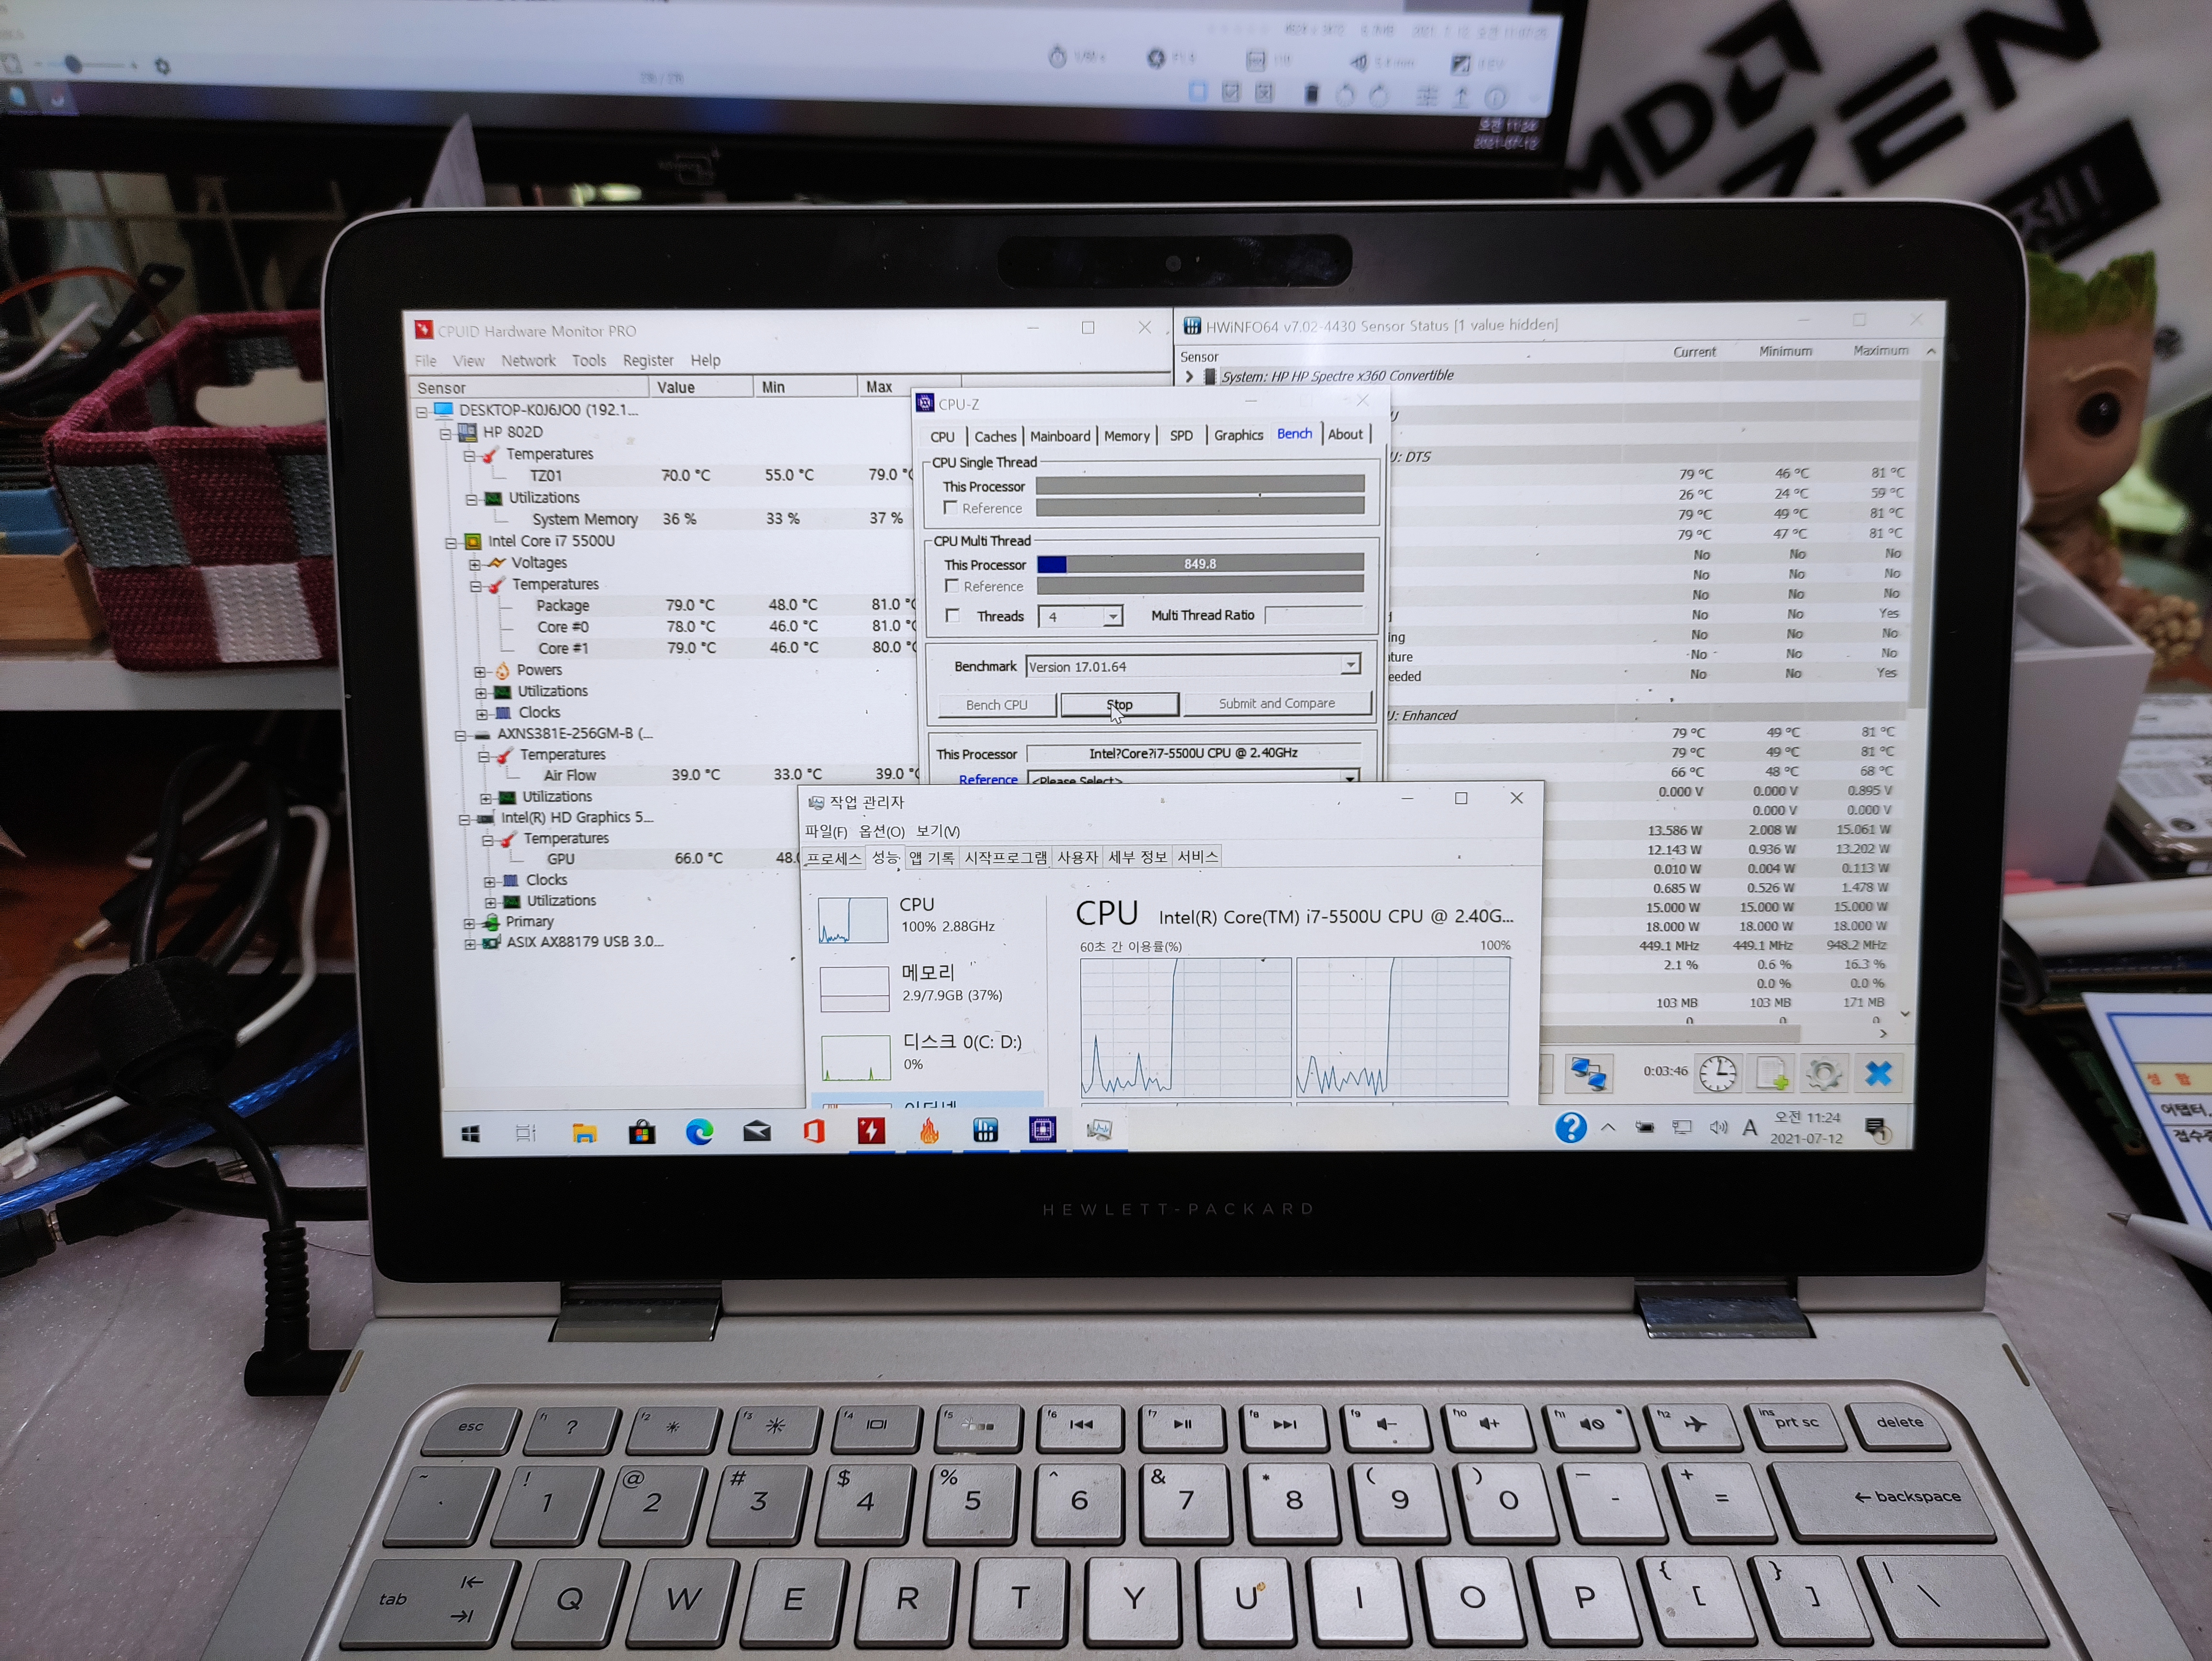This screenshot has width=2212, height=1661.
Task: Open the Tools menu in HWMonitor
Action: click(588, 361)
